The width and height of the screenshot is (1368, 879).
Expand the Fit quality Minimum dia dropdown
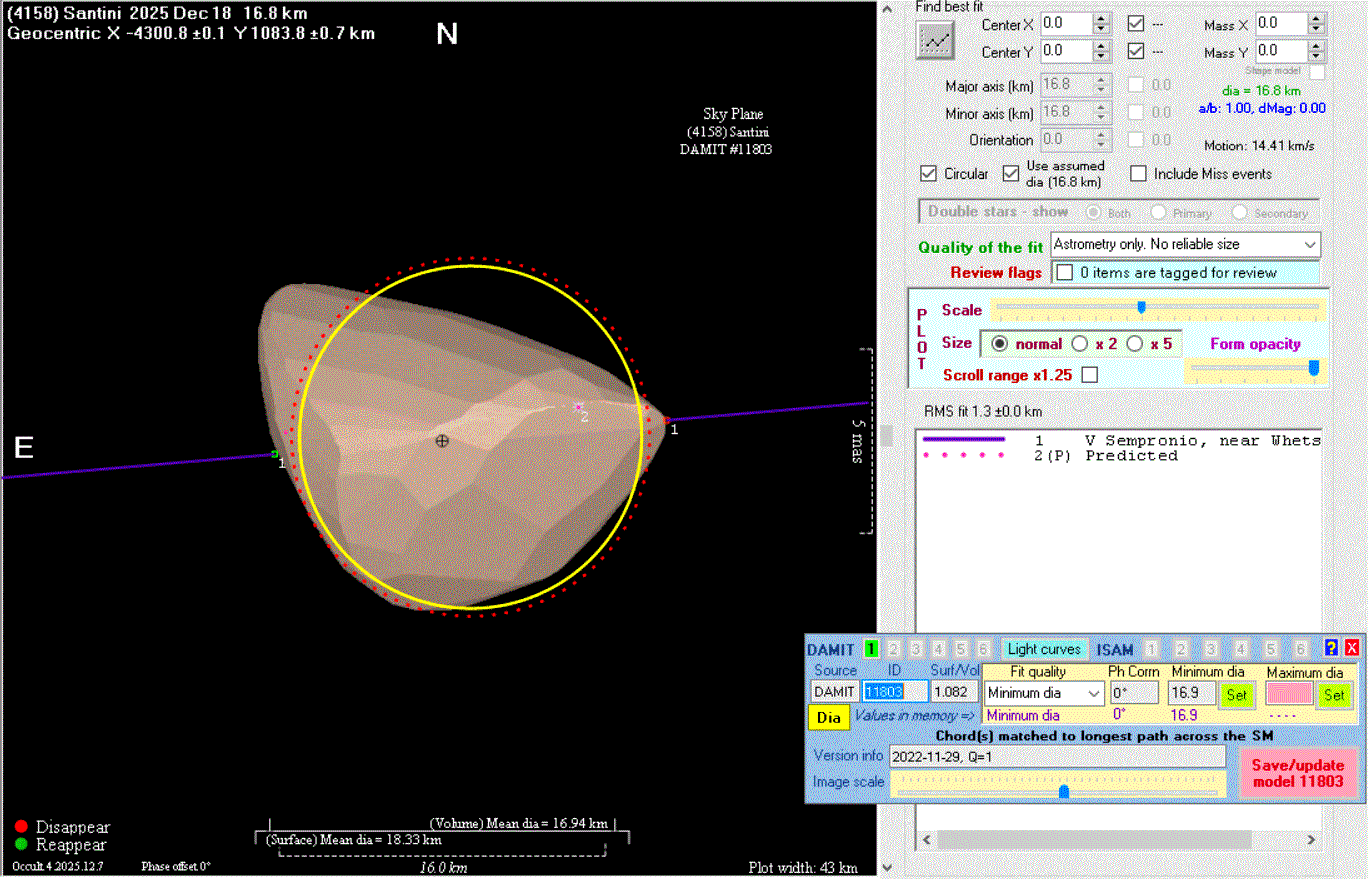point(1094,693)
